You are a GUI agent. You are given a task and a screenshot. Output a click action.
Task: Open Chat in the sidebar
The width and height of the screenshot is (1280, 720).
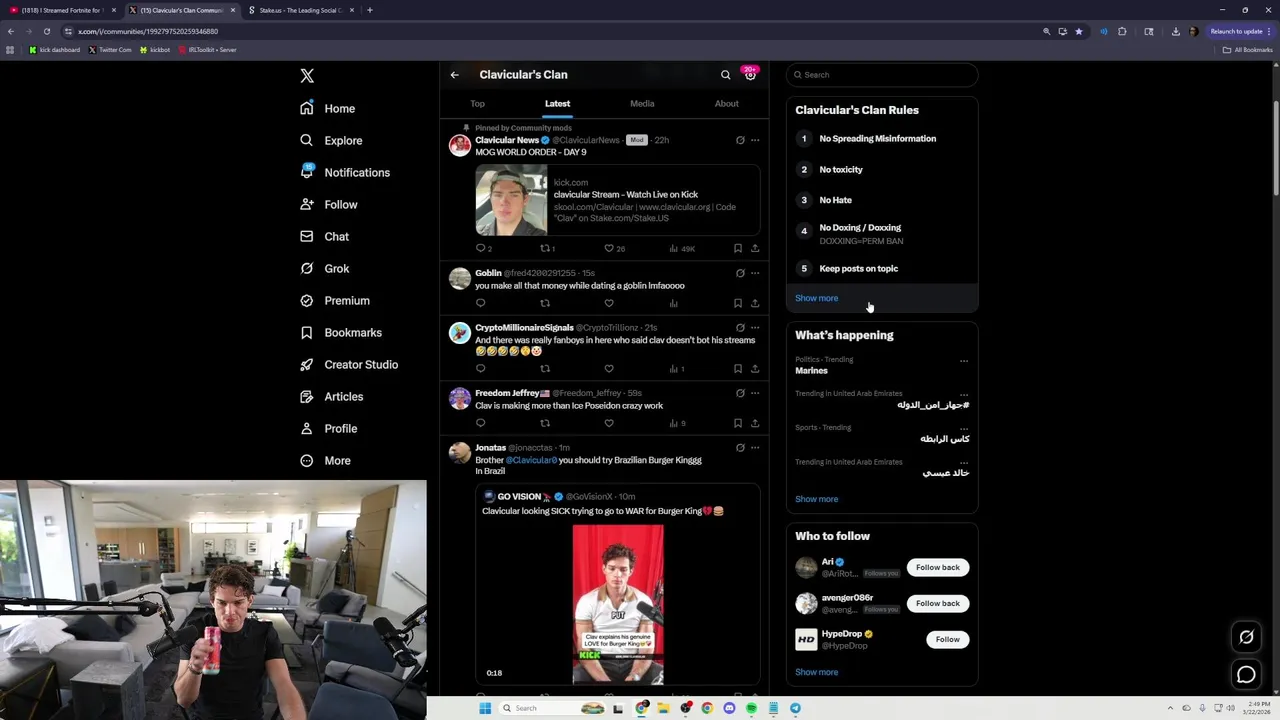324,236
